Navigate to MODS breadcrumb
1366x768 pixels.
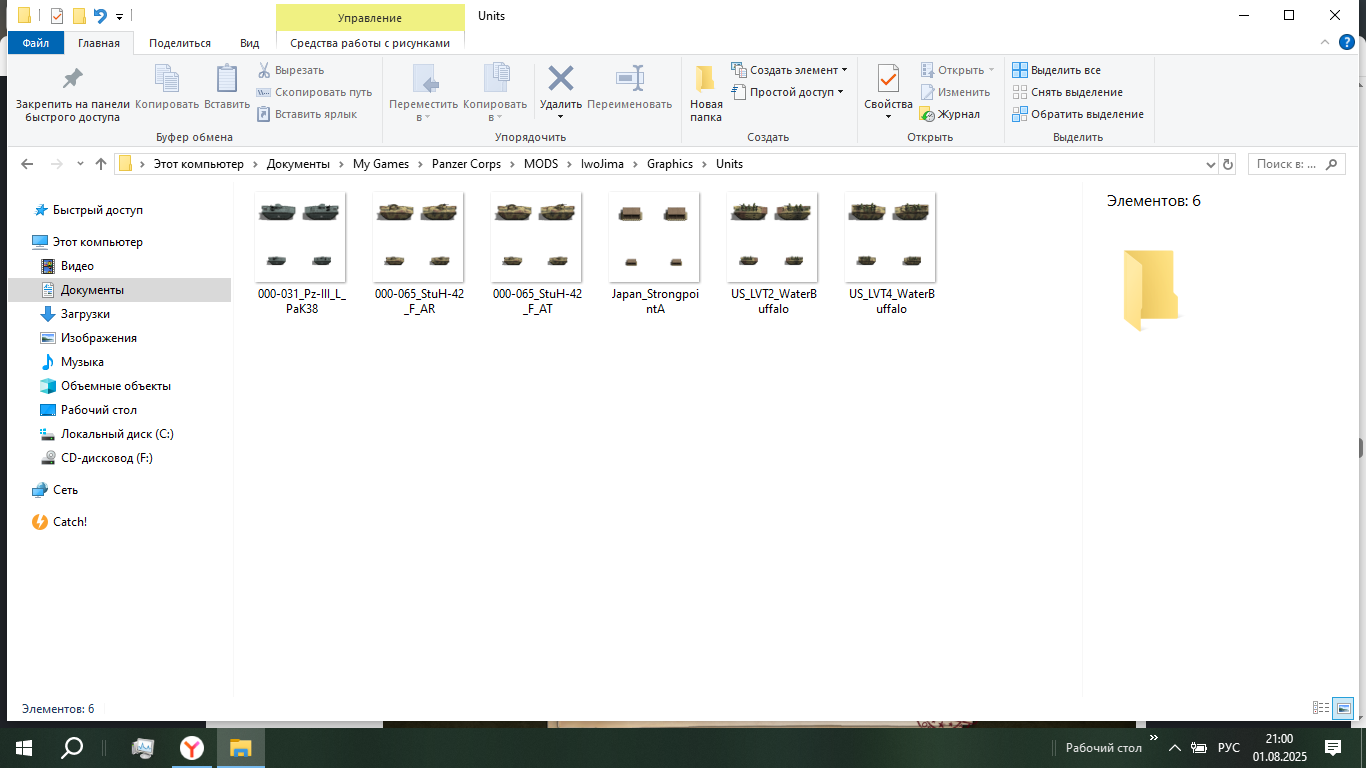pyautogui.click(x=541, y=164)
